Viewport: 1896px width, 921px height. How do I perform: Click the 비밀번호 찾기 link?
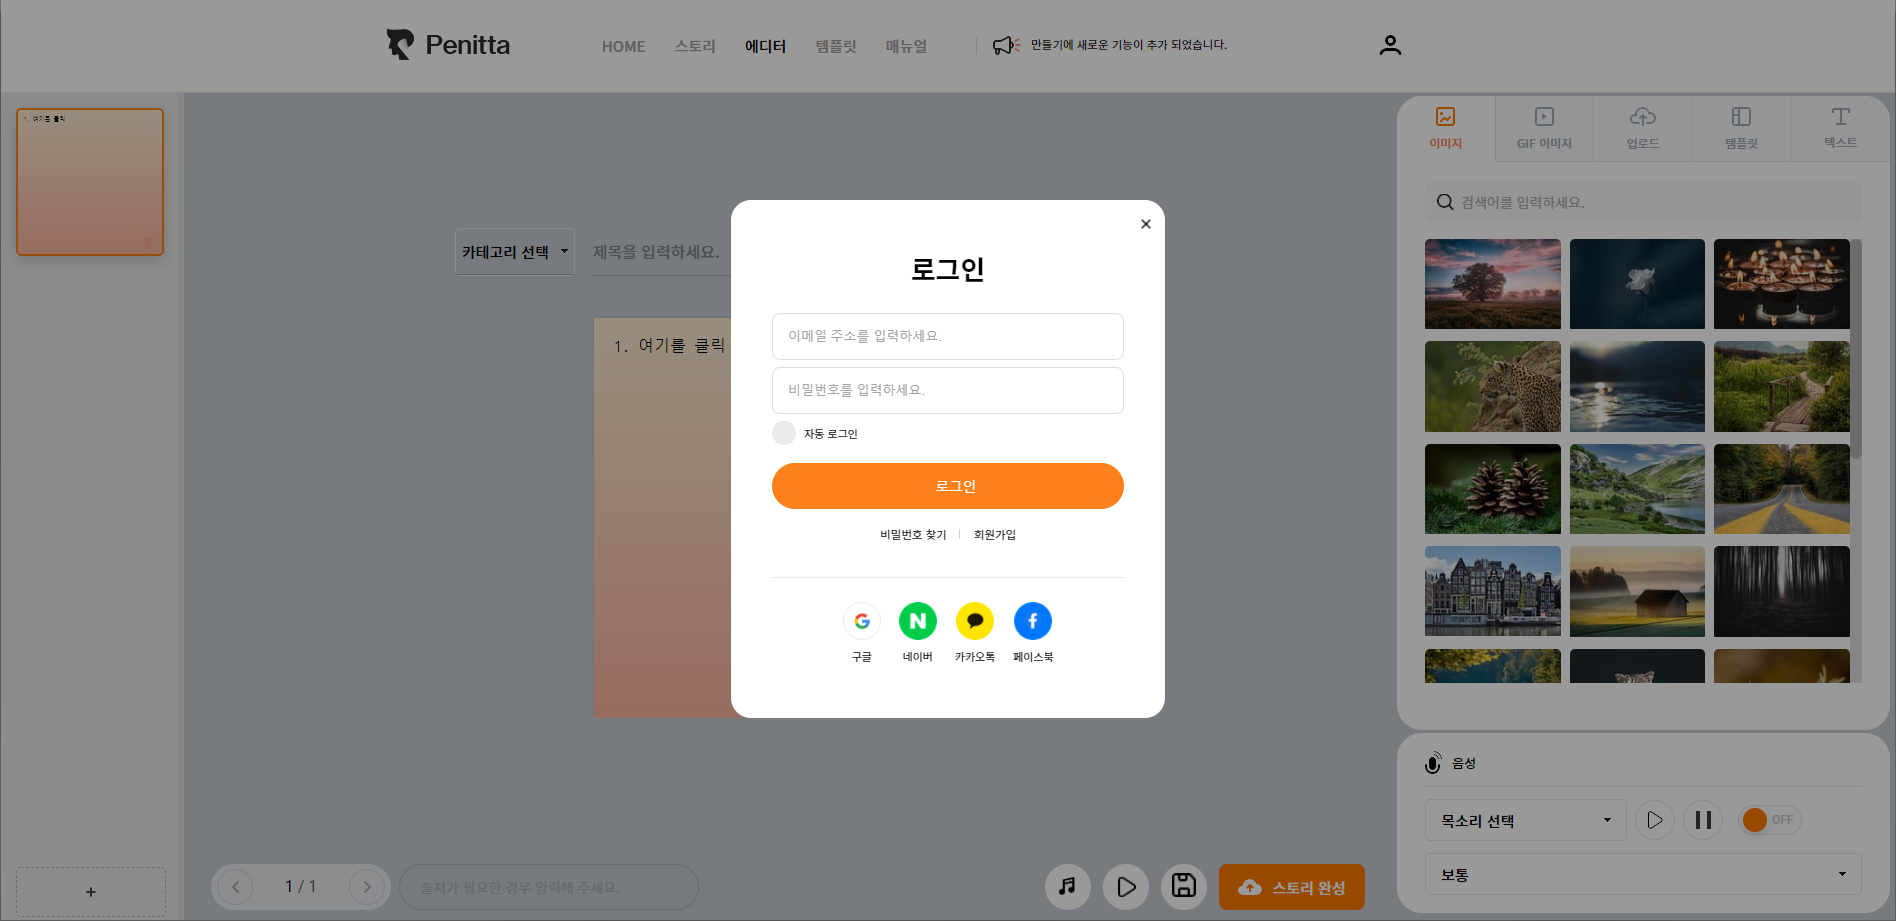pyautogui.click(x=913, y=535)
